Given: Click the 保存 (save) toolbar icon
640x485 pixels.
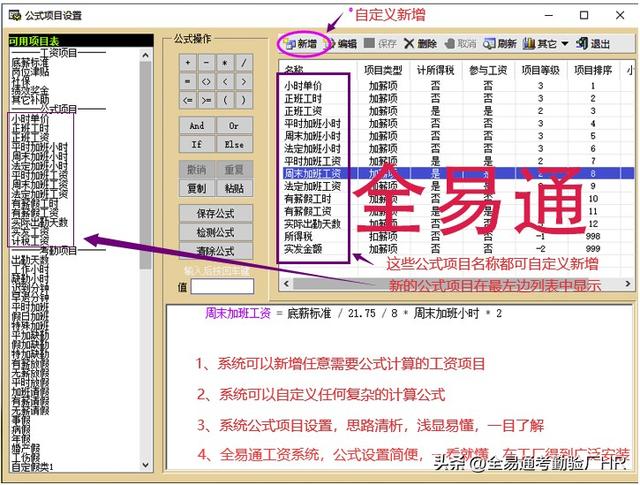Looking at the screenshot, I should coord(369,43).
